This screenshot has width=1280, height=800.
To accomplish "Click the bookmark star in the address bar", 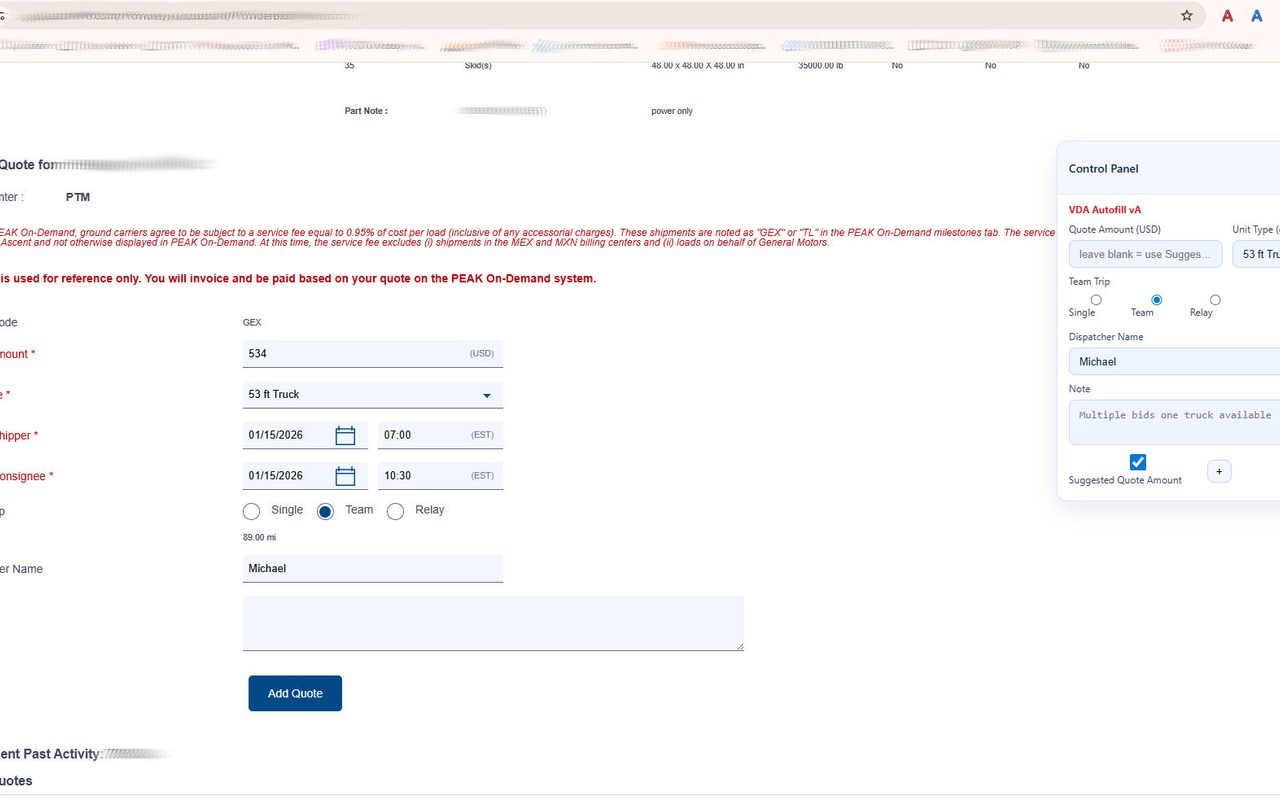I will 1186,16.
